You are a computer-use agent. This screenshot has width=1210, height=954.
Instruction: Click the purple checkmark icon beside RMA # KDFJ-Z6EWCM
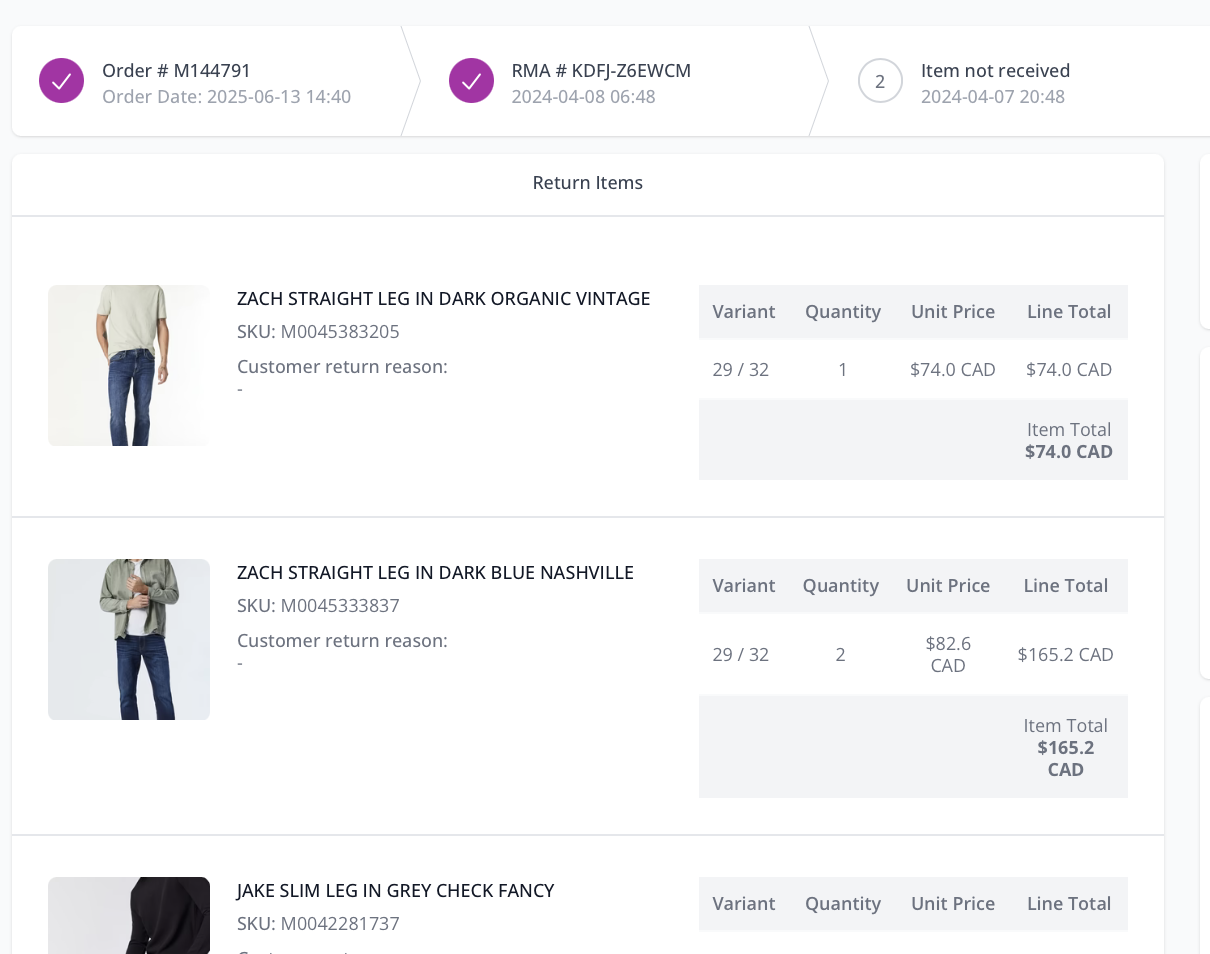tap(471, 81)
